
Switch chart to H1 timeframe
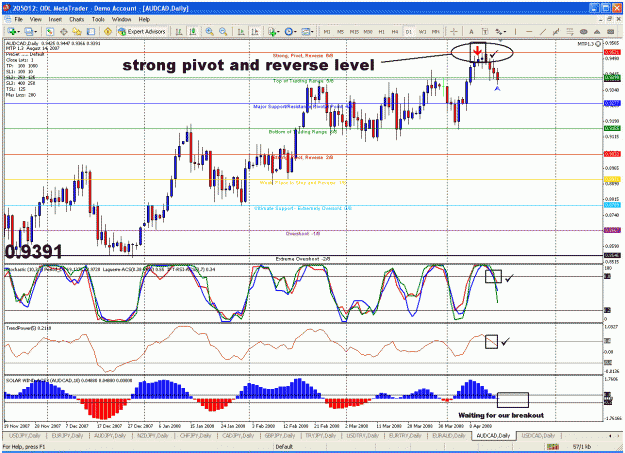pos(381,32)
